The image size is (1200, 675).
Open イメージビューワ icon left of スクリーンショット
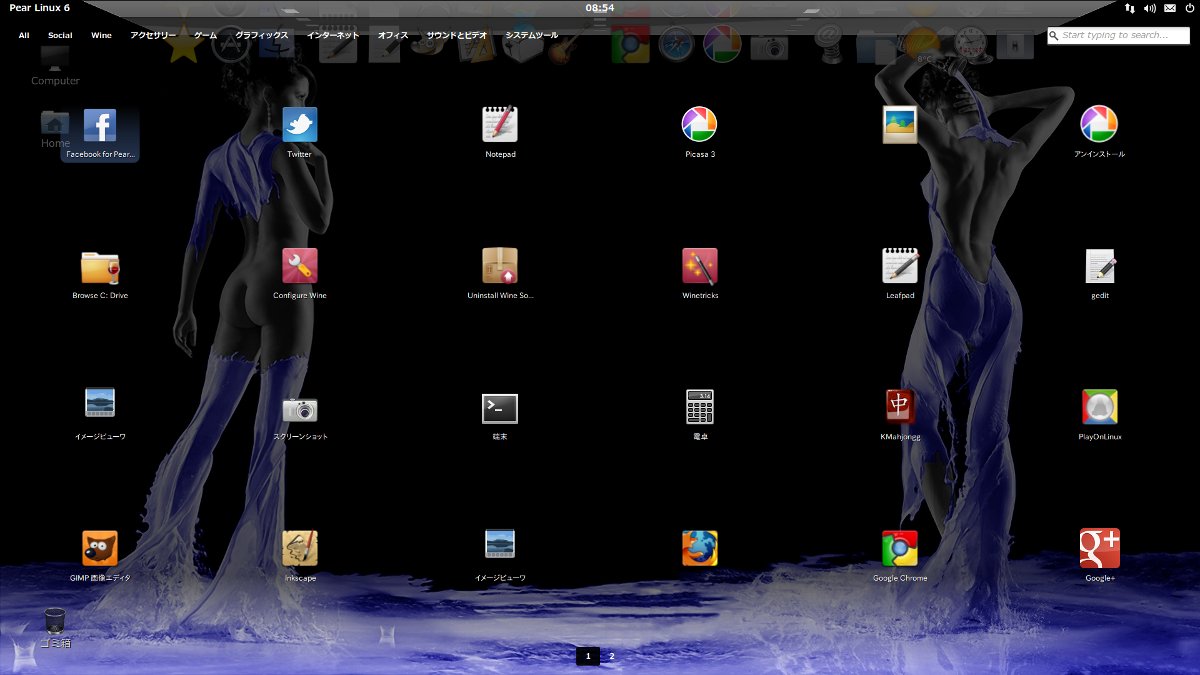100,403
